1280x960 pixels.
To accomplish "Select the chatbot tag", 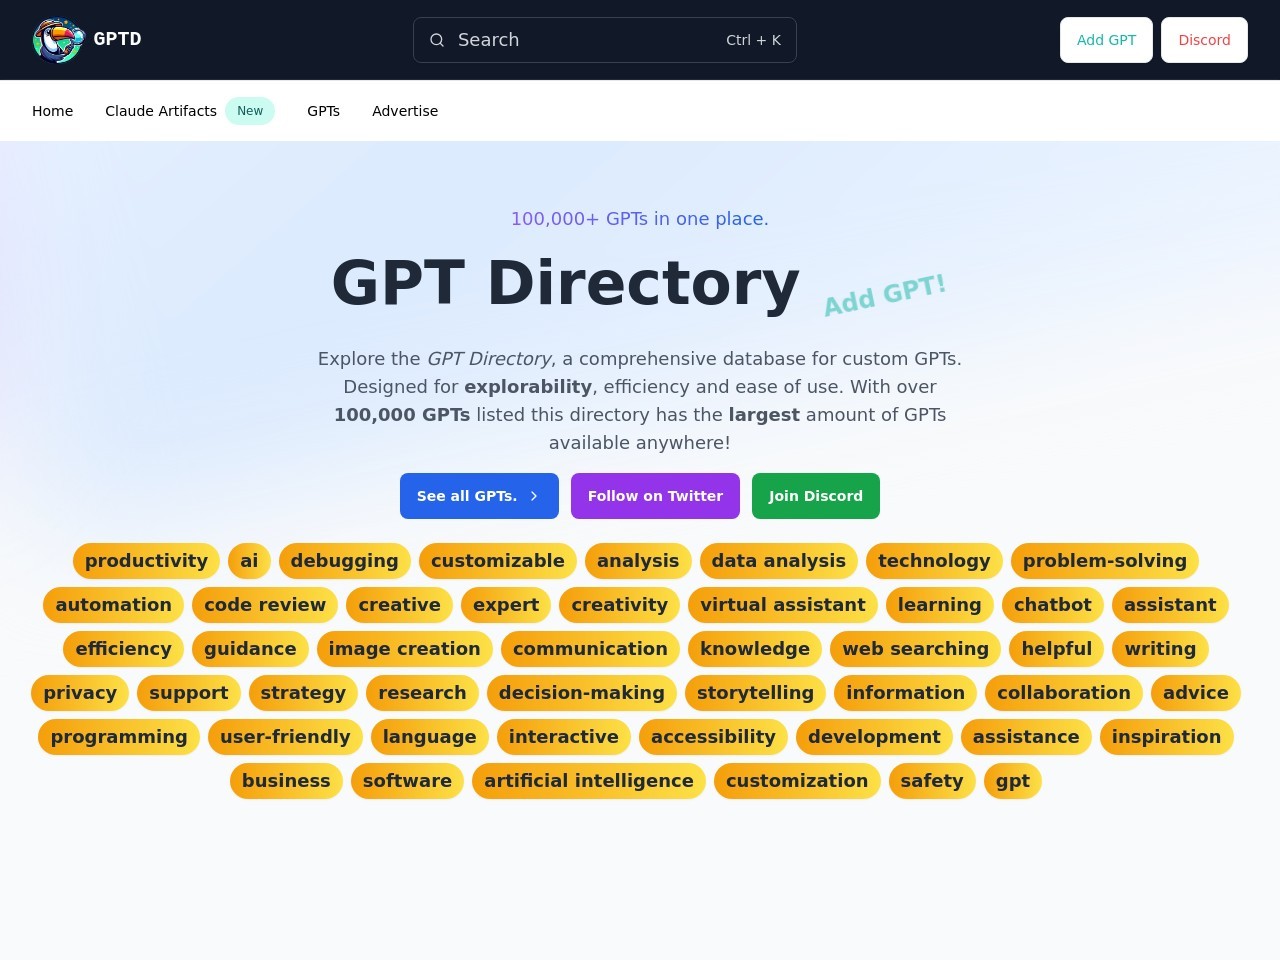I will pyautogui.click(x=1053, y=605).
